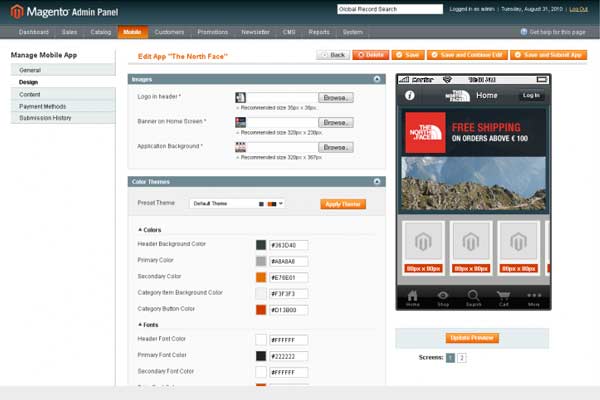Open the Preset Theme dropdown
This screenshot has height=400, width=600.
point(238,204)
